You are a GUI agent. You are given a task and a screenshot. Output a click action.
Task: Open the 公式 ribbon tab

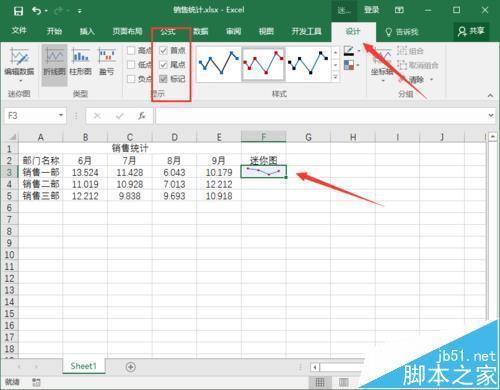click(x=168, y=32)
